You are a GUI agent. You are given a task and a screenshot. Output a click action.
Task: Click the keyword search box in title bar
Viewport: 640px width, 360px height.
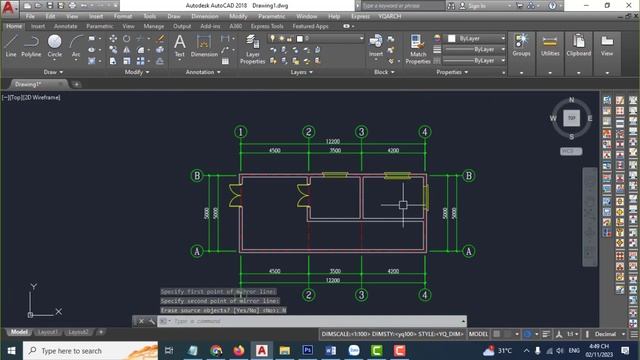pyautogui.click(x=403, y=6)
